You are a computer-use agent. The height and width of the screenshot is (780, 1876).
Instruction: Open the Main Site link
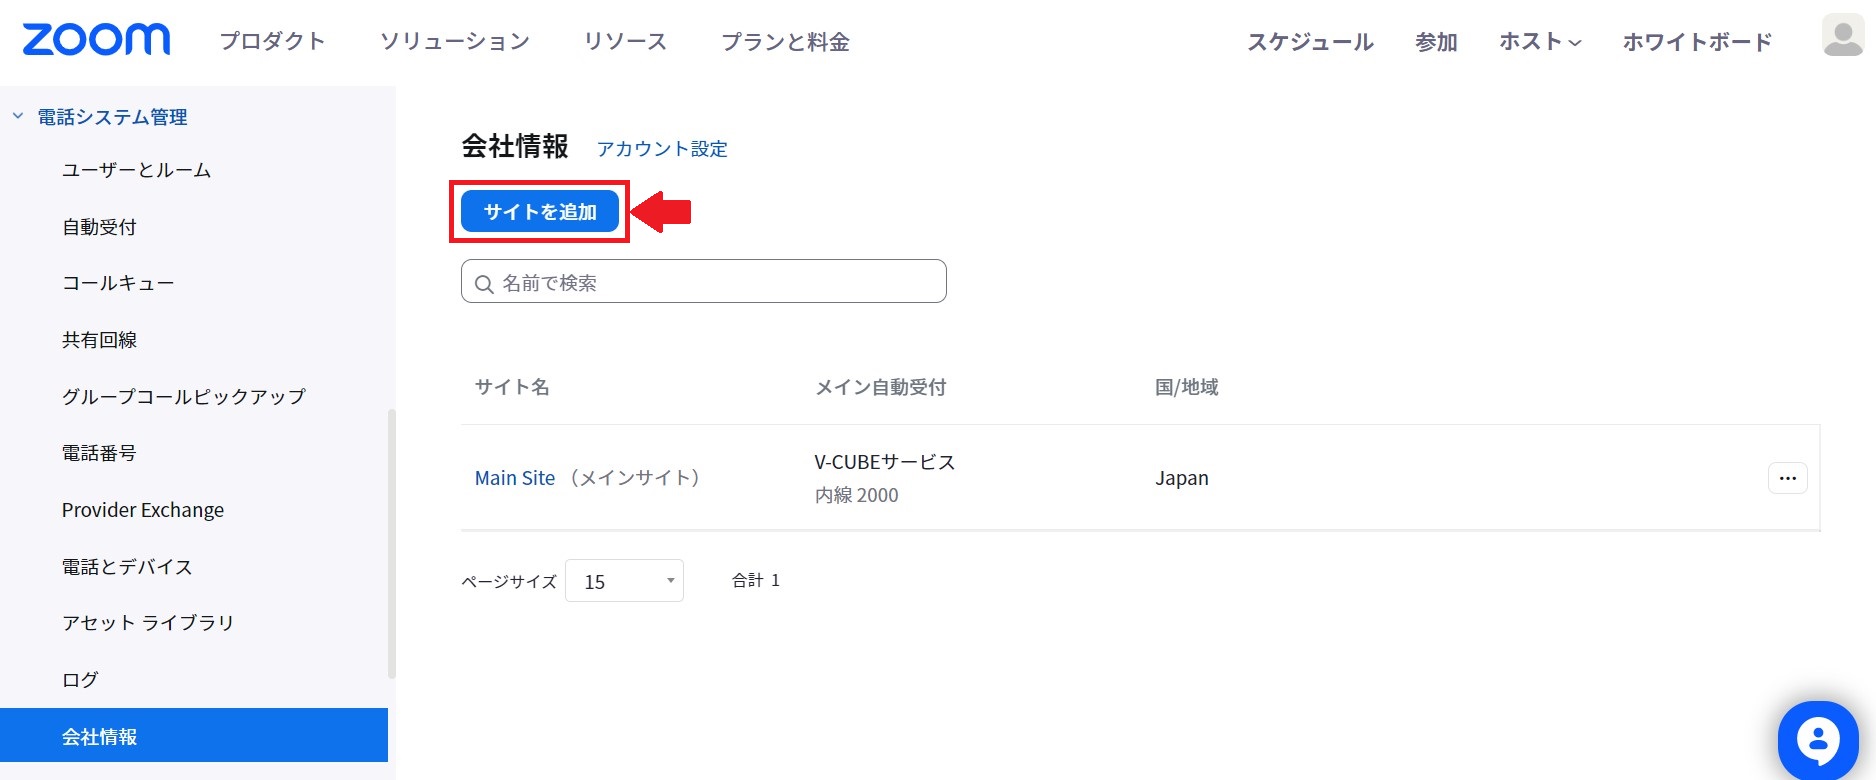514,478
